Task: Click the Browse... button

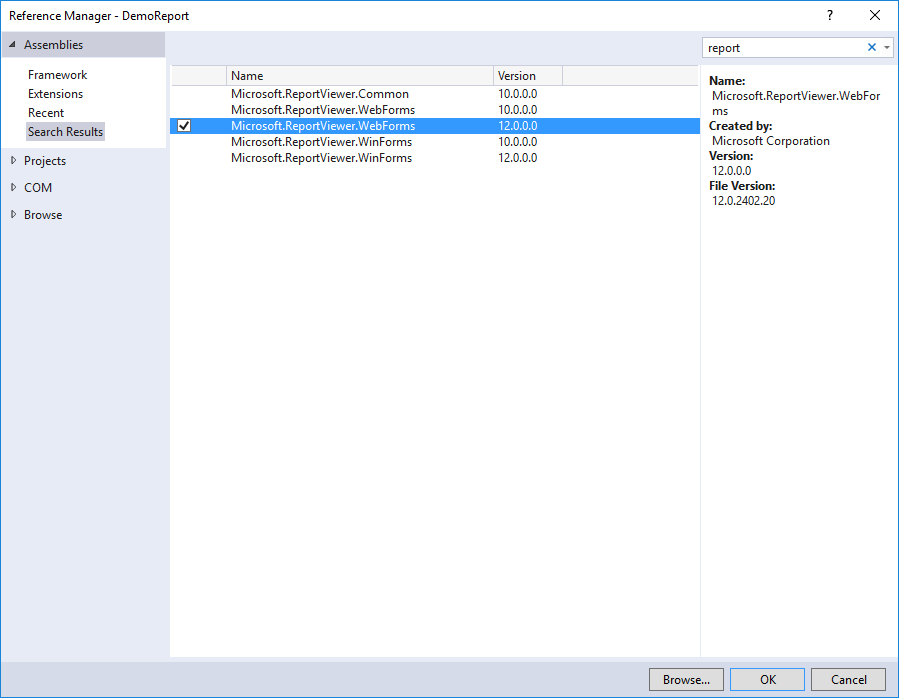Action: click(x=686, y=679)
